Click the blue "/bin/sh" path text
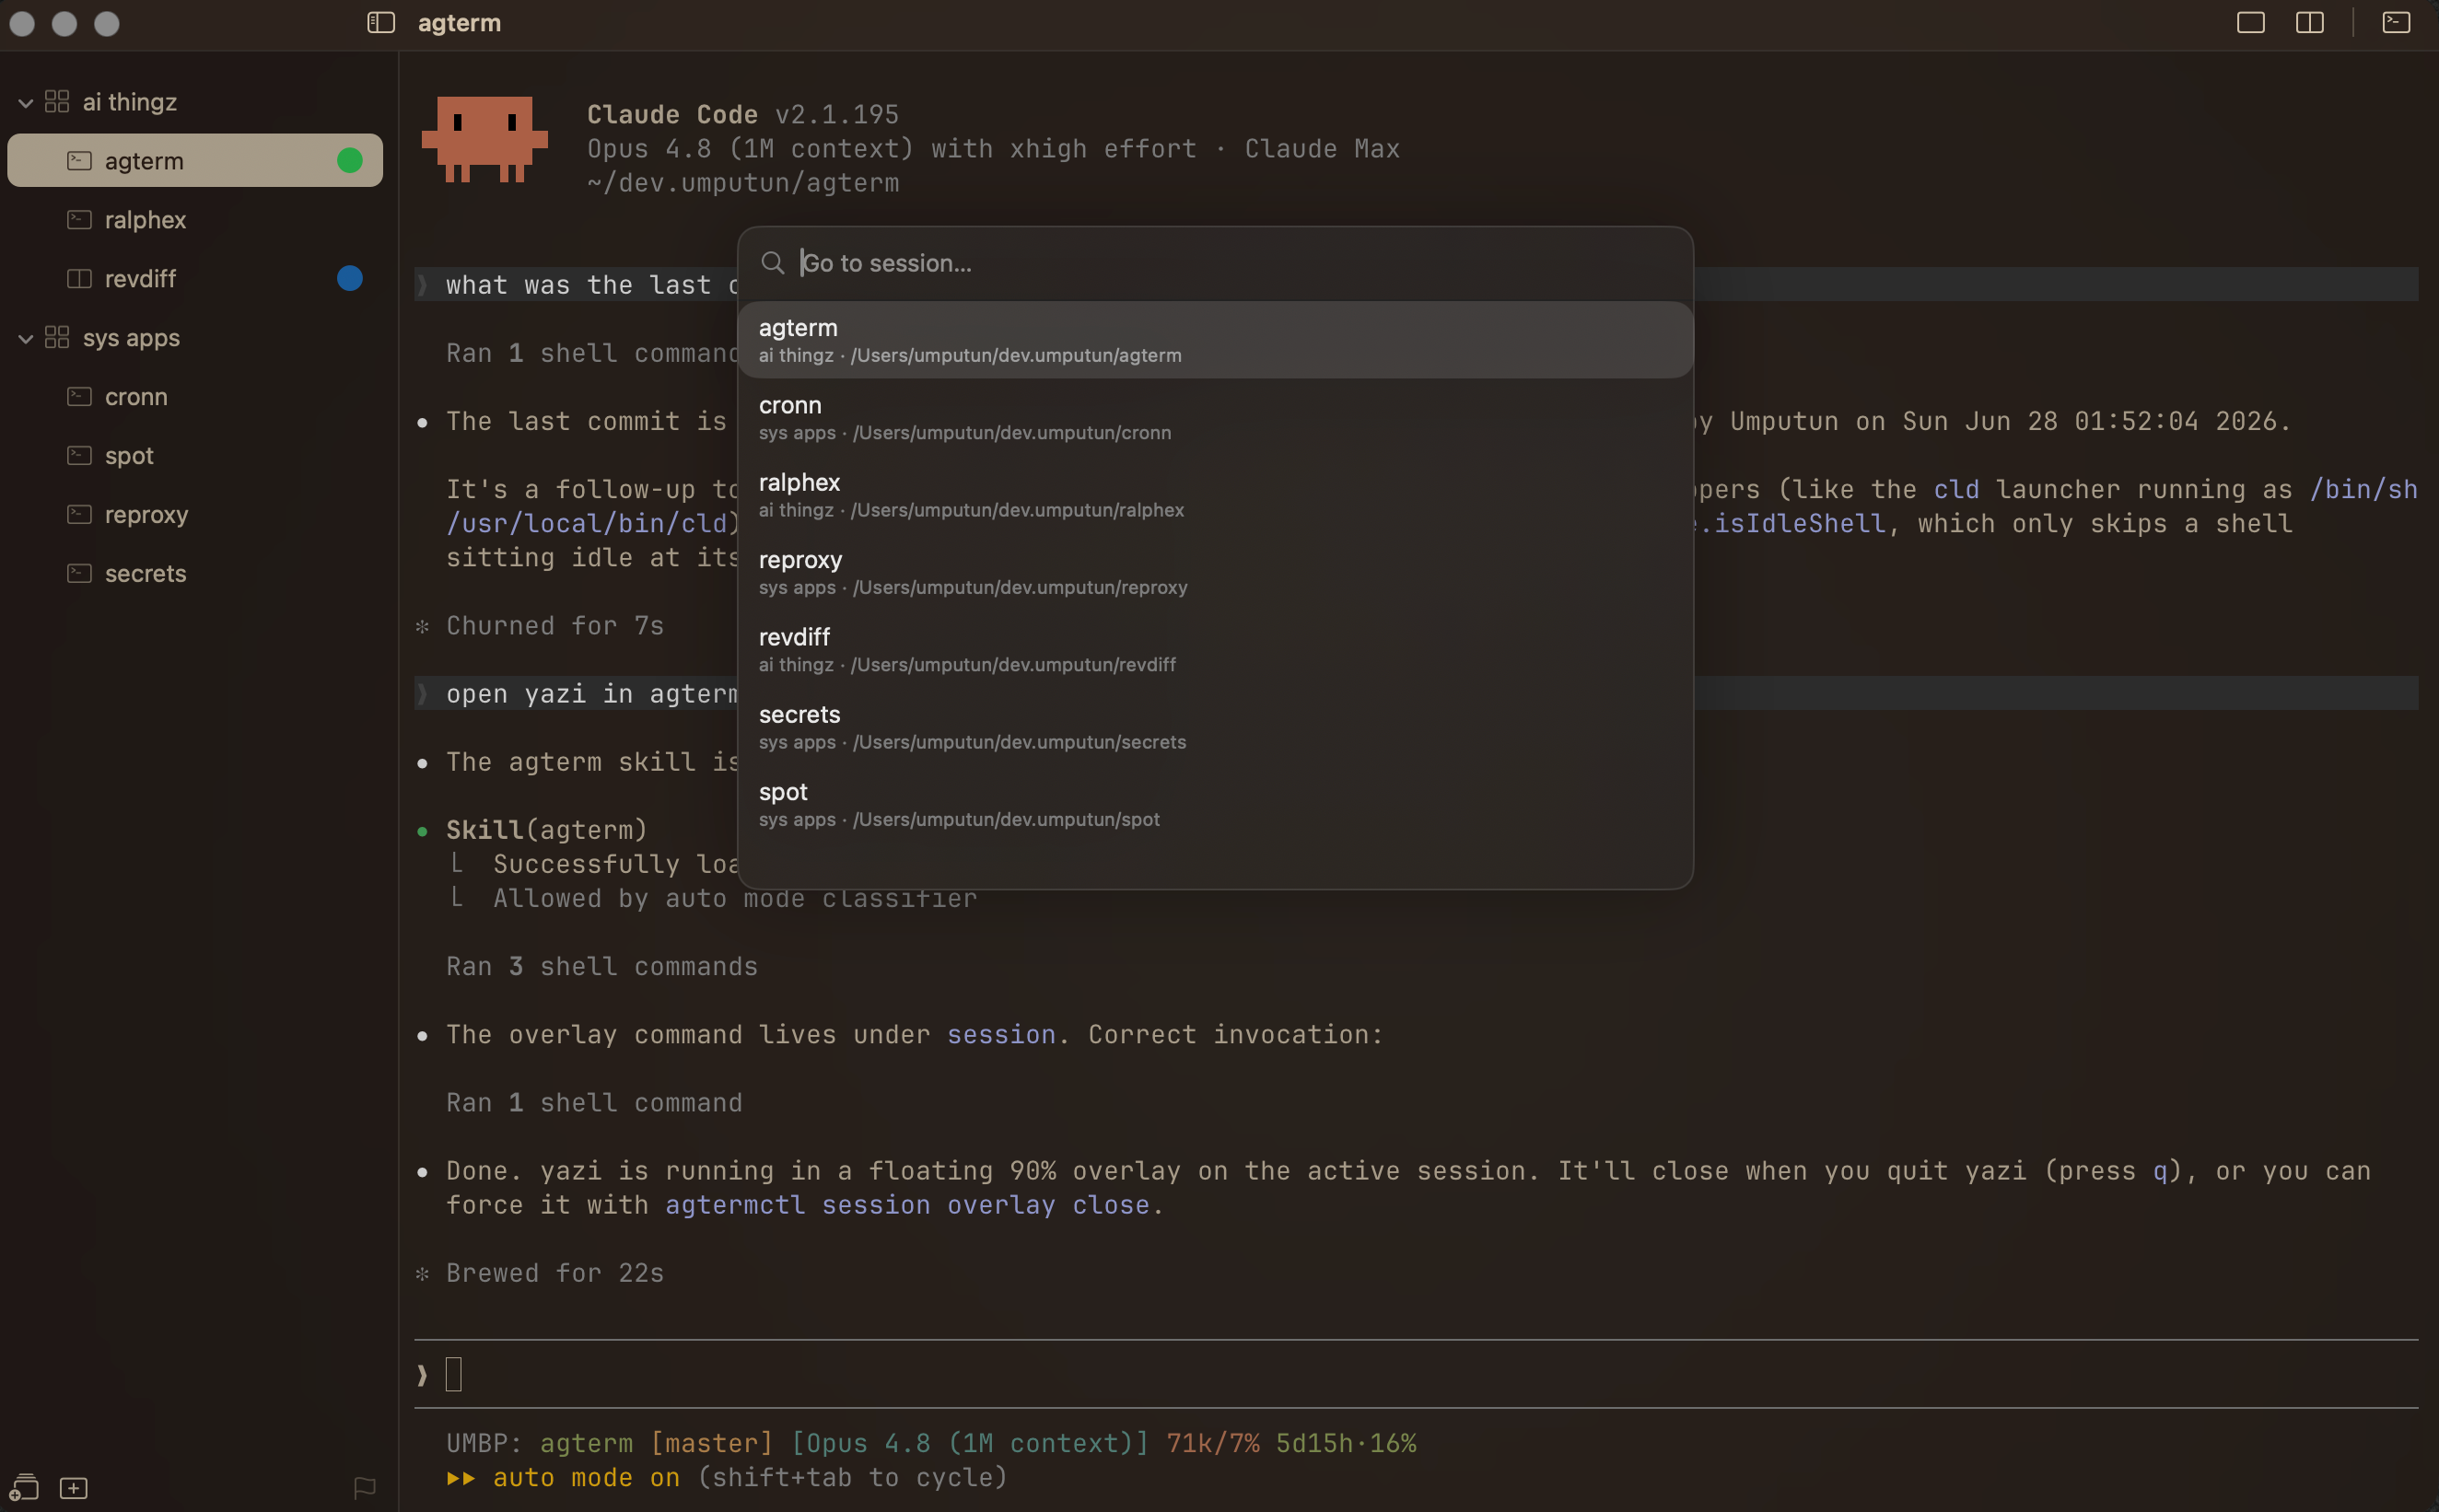The width and height of the screenshot is (2439, 1512). [x=2364, y=489]
